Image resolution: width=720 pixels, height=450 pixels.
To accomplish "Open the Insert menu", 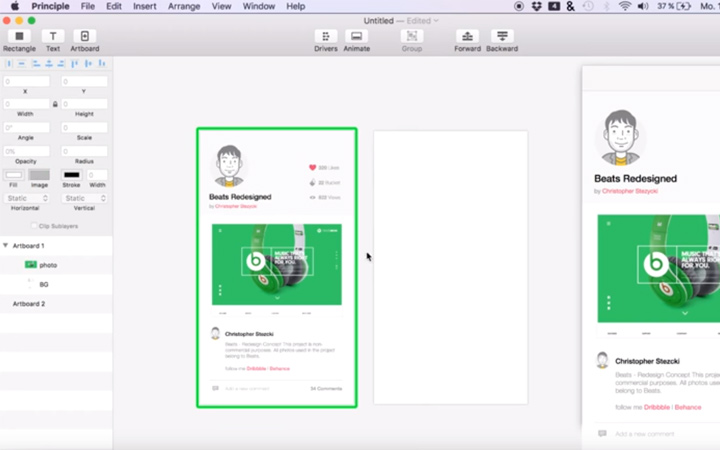I will [x=144, y=6].
